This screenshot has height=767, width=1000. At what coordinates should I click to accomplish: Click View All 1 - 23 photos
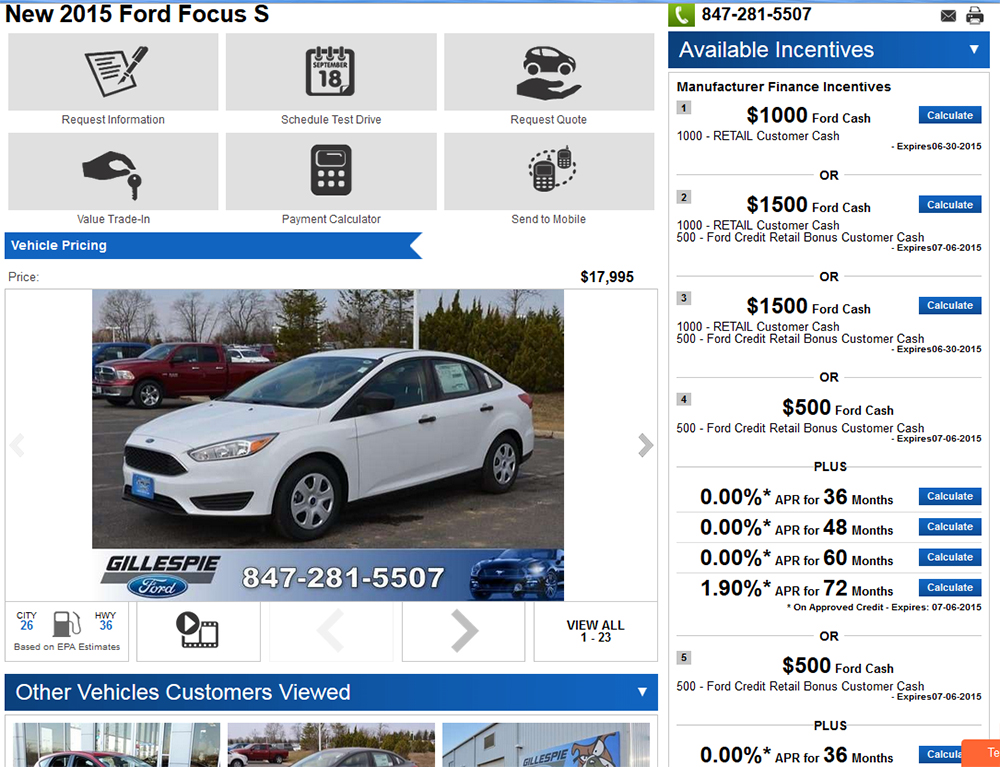(595, 631)
